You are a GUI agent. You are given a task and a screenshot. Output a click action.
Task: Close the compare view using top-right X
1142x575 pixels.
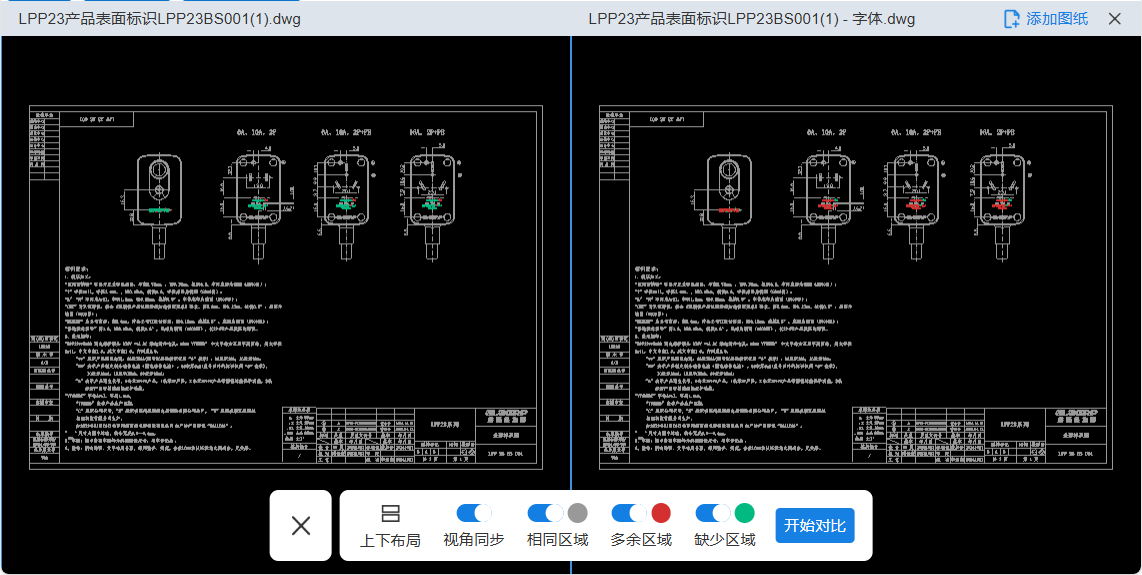tap(1115, 18)
